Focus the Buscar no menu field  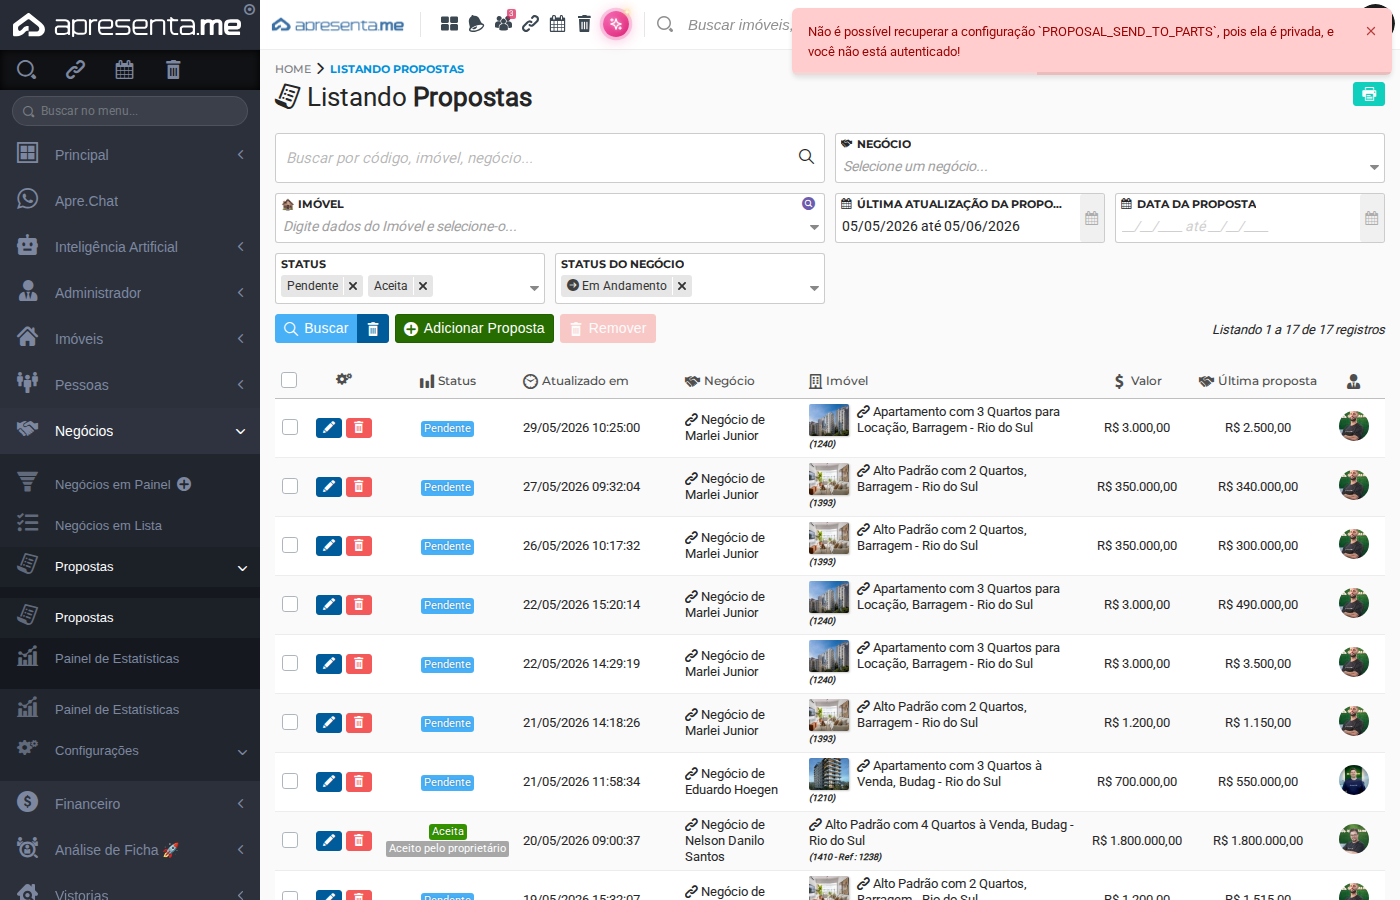pos(130,111)
